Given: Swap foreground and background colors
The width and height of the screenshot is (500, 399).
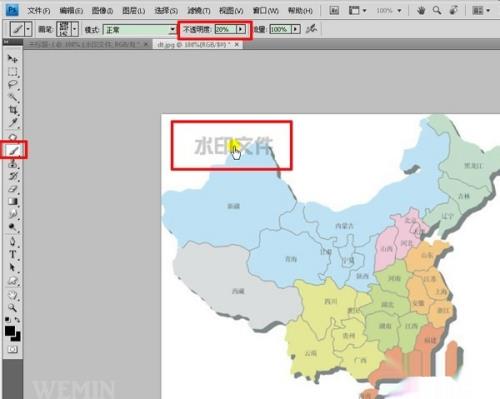Looking at the screenshot, I should (17, 320).
